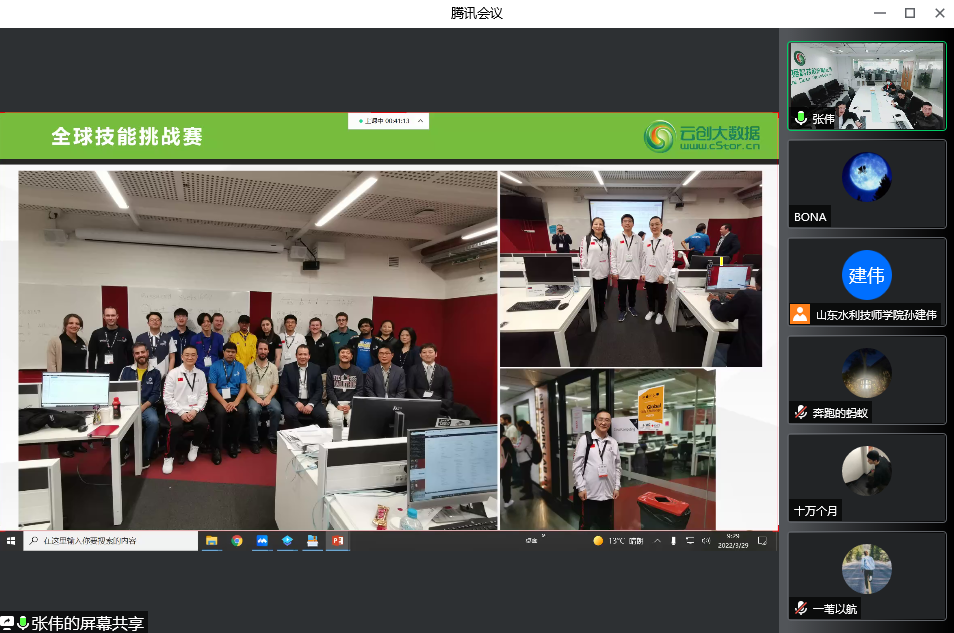
Task: Click the PowerPoint icon in the shared taskbar
Action: click(x=338, y=541)
